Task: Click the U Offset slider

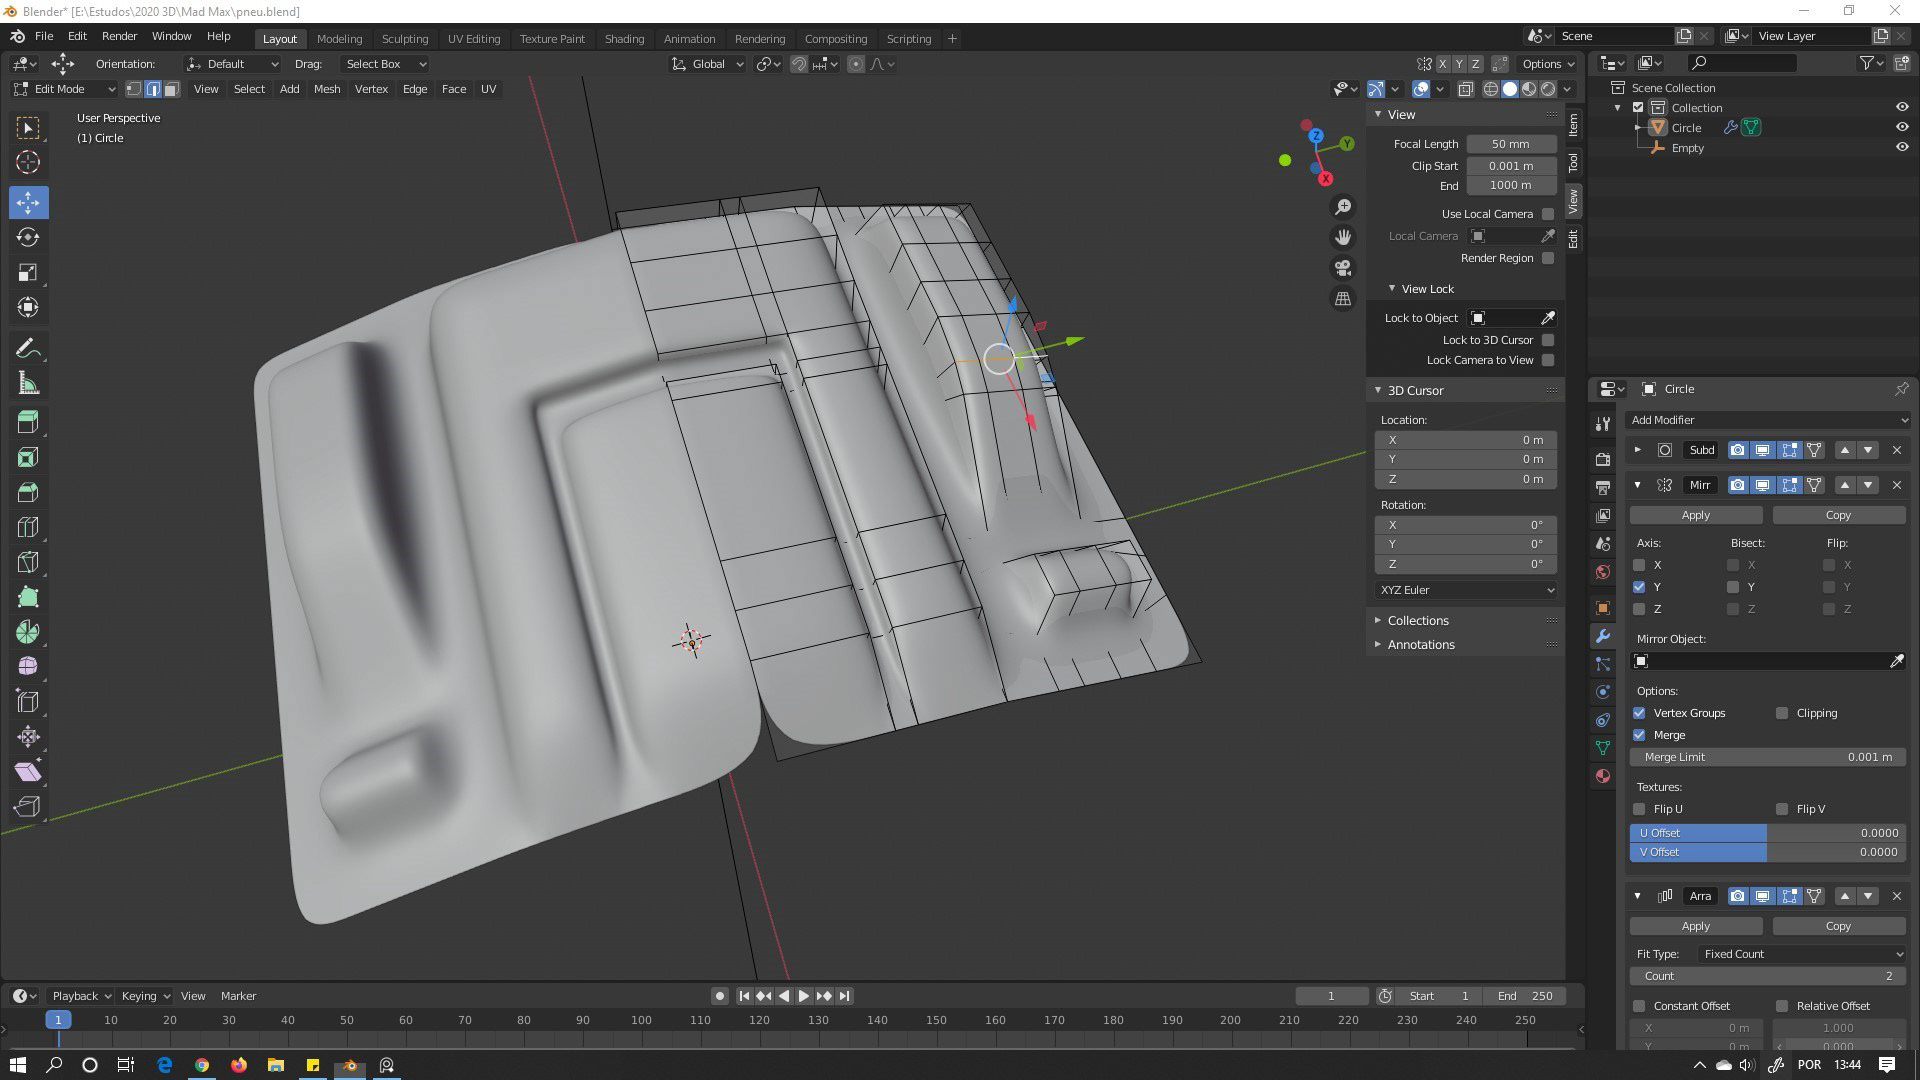Action: [x=1767, y=833]
